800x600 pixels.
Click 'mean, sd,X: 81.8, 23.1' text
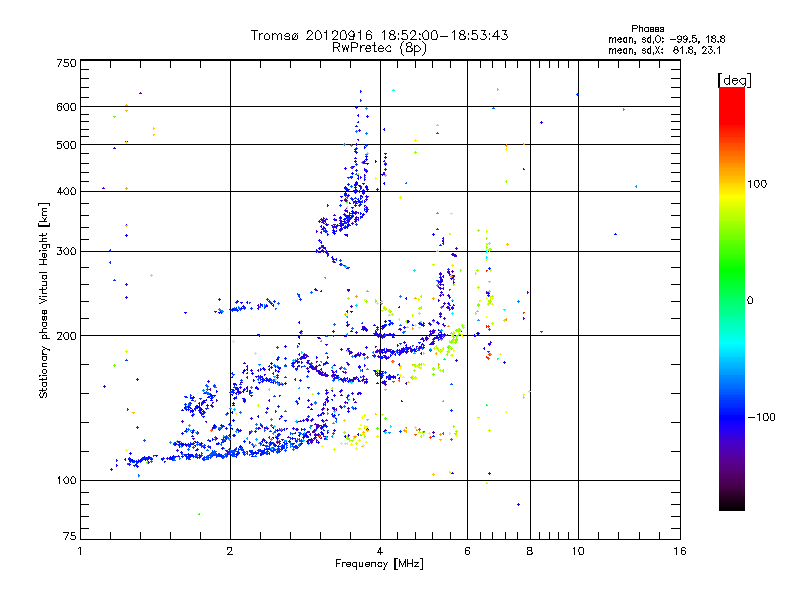664,50
